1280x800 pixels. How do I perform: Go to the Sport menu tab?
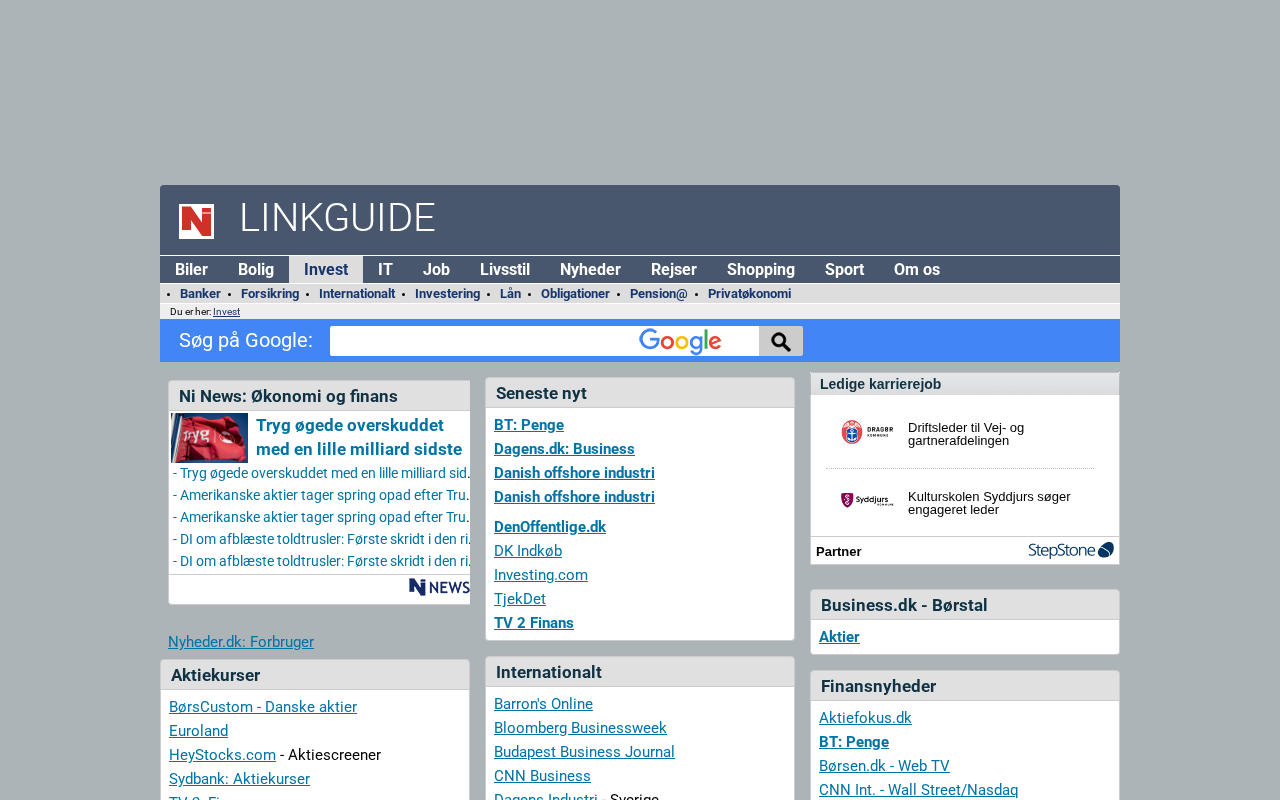pos(844,270)
